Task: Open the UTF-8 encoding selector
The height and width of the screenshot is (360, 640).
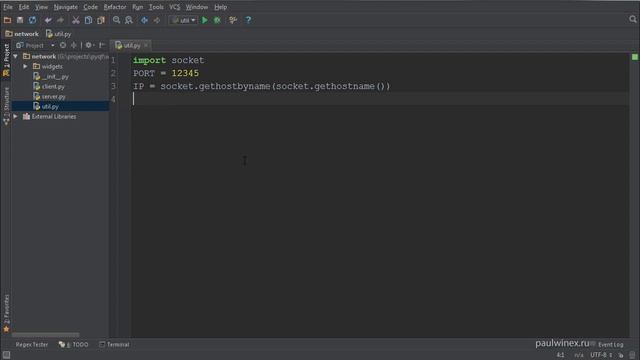Action: coord(601,355)
